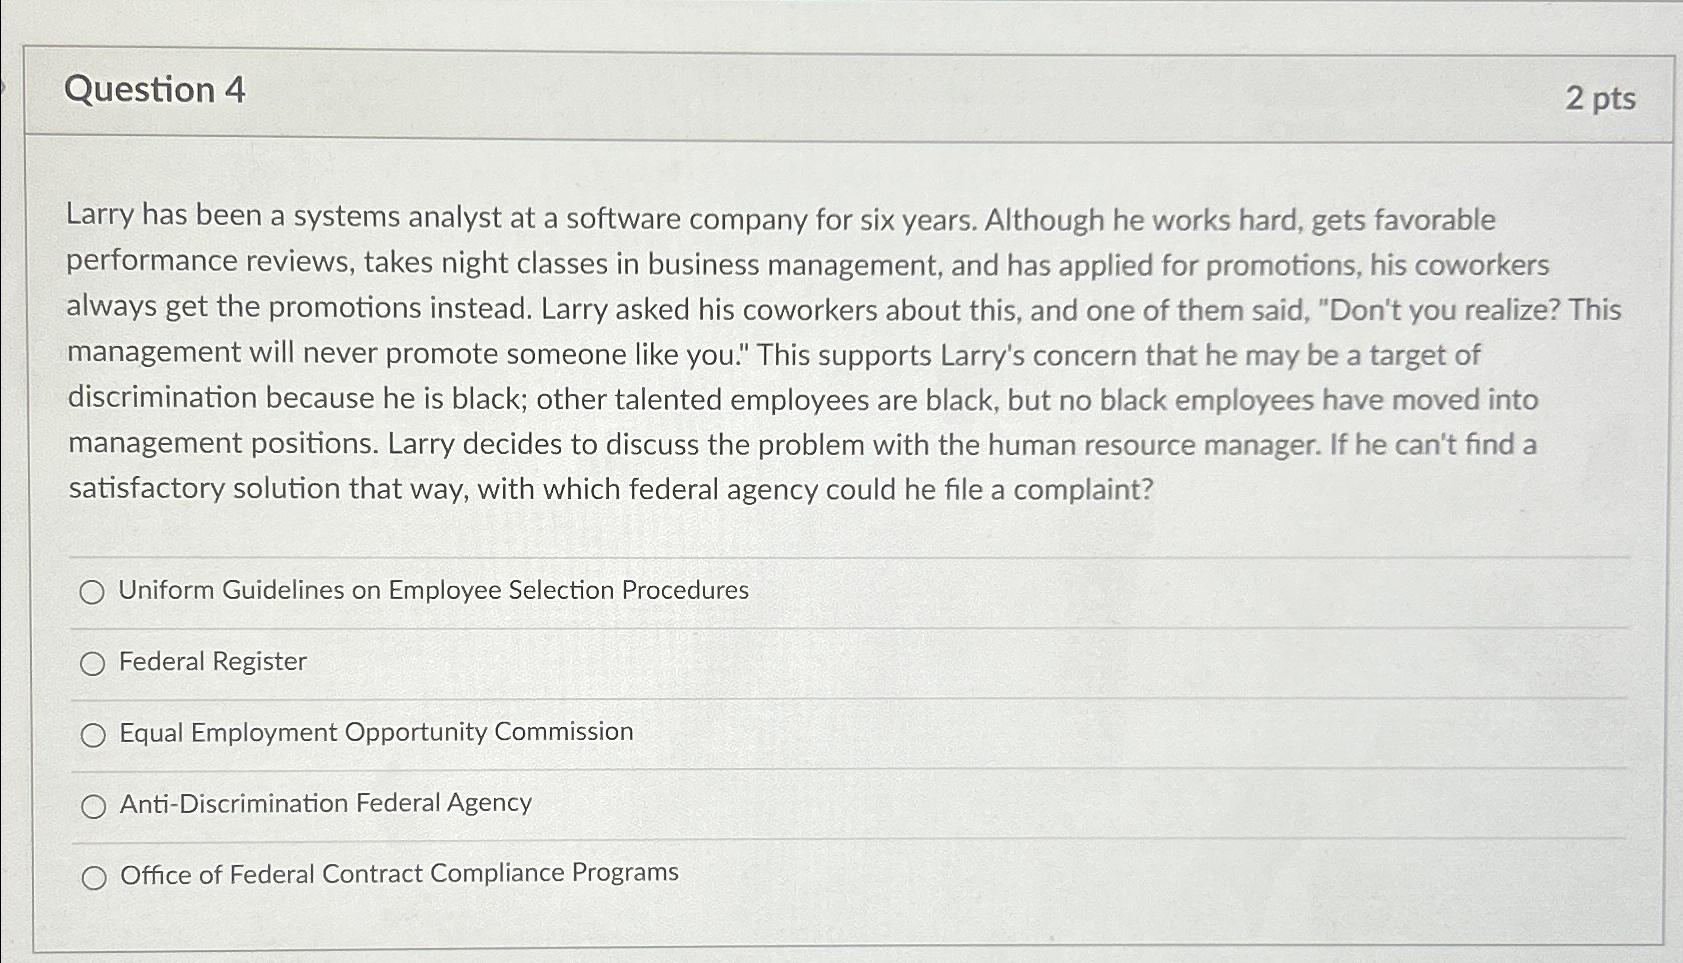Click the radio button beside Federal Register
Screen dimensions: 1683x963
[x=95, y=663]
